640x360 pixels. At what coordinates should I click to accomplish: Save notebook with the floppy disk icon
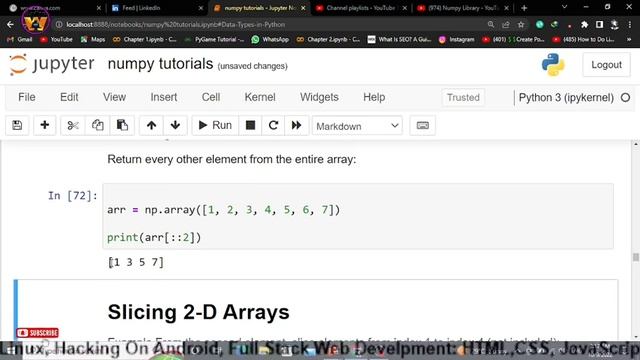point(17,125)
